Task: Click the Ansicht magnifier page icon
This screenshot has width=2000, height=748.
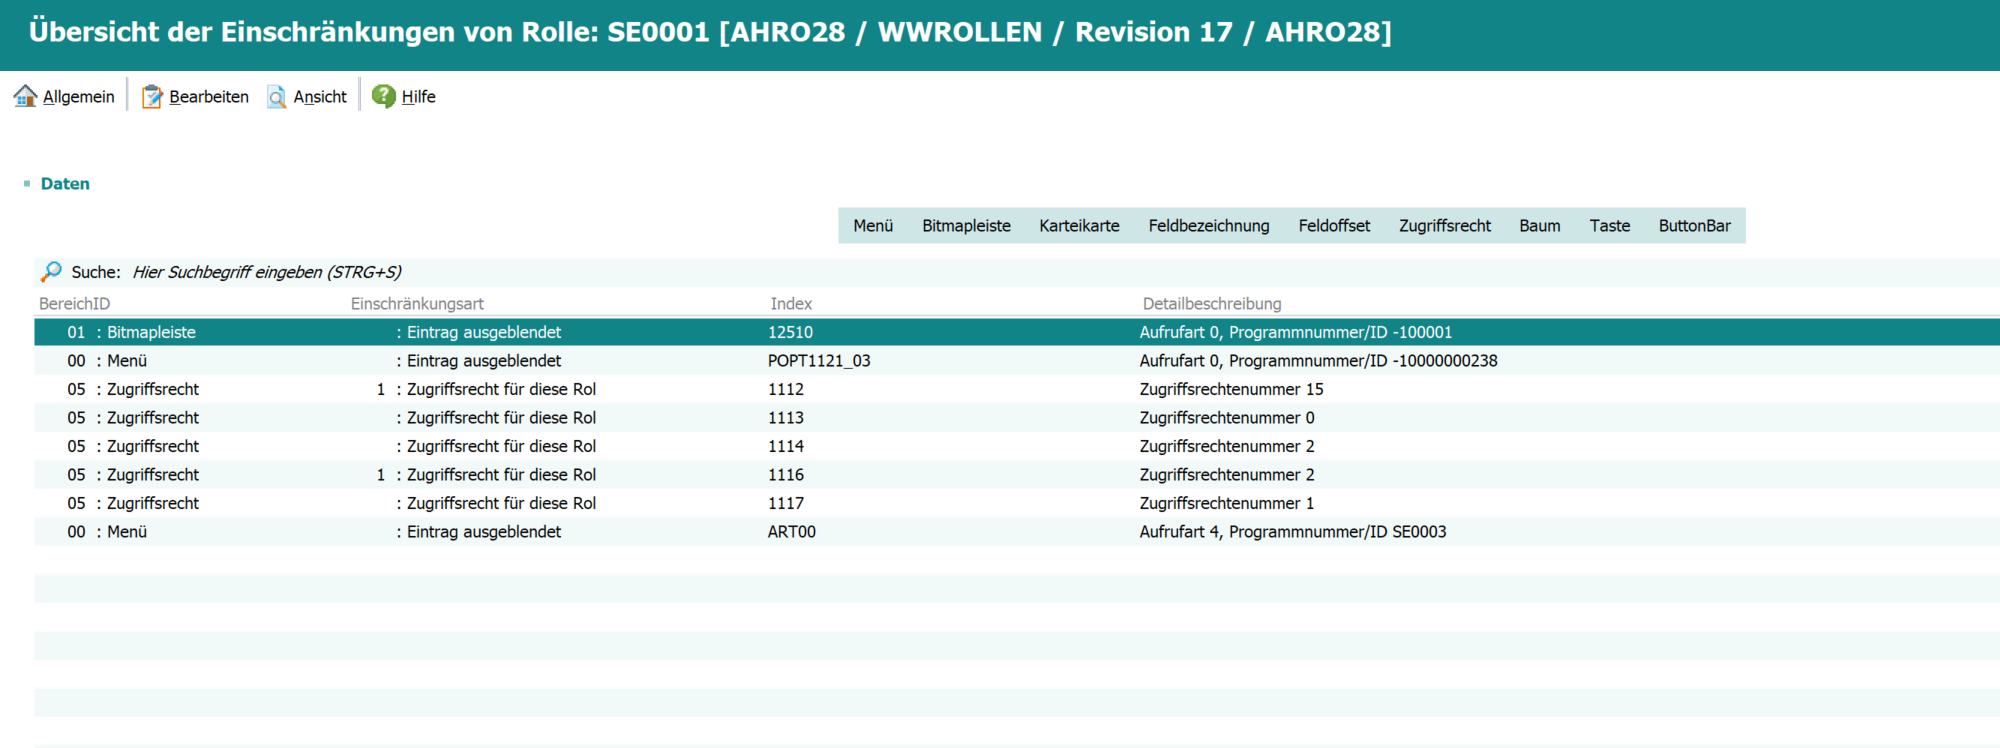Action: 276,96
